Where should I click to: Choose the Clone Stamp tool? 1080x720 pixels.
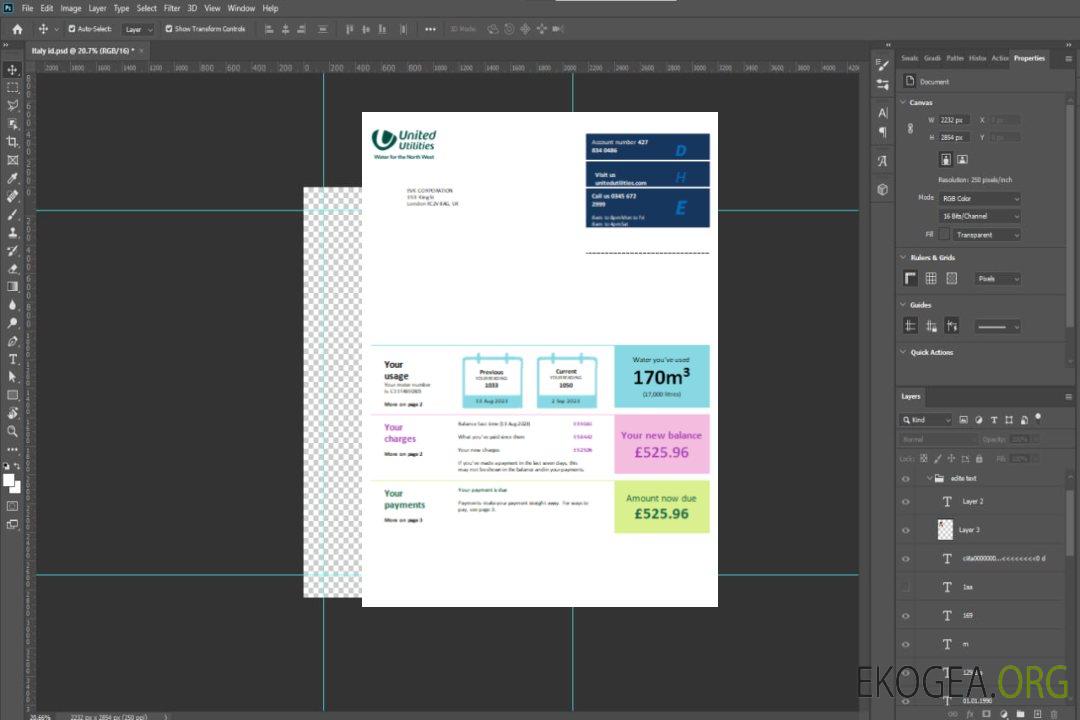pyautogui.click(x=12, y=232)
